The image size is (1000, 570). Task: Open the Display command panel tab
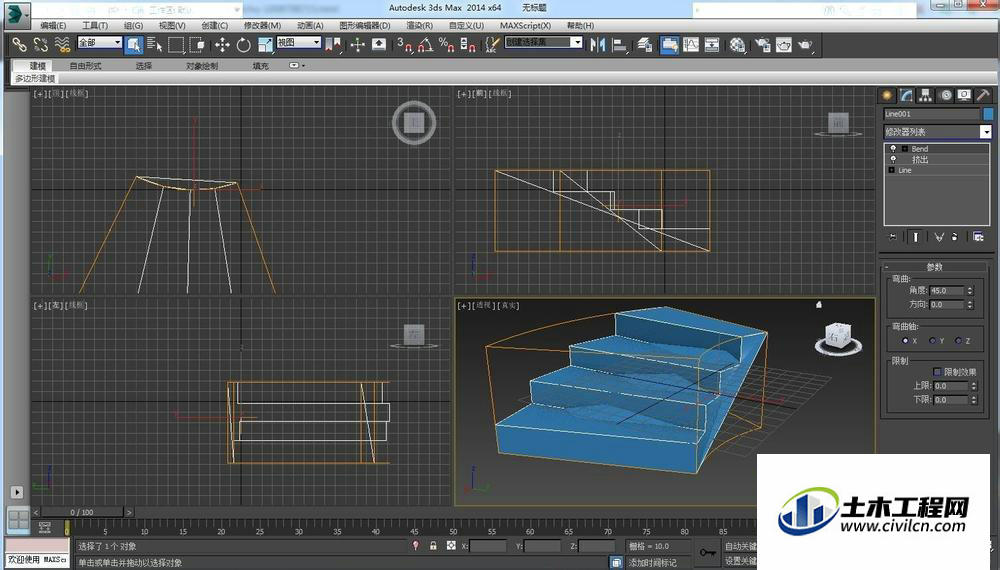pos(964,95)
